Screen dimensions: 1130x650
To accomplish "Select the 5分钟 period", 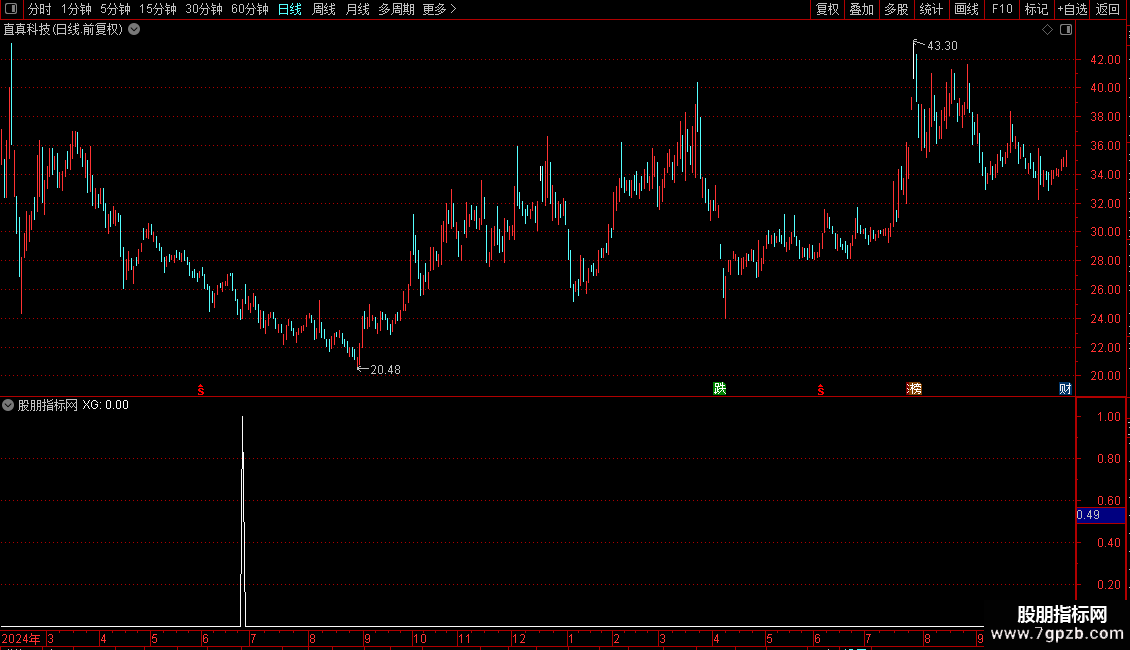I will tap(115, 9).
